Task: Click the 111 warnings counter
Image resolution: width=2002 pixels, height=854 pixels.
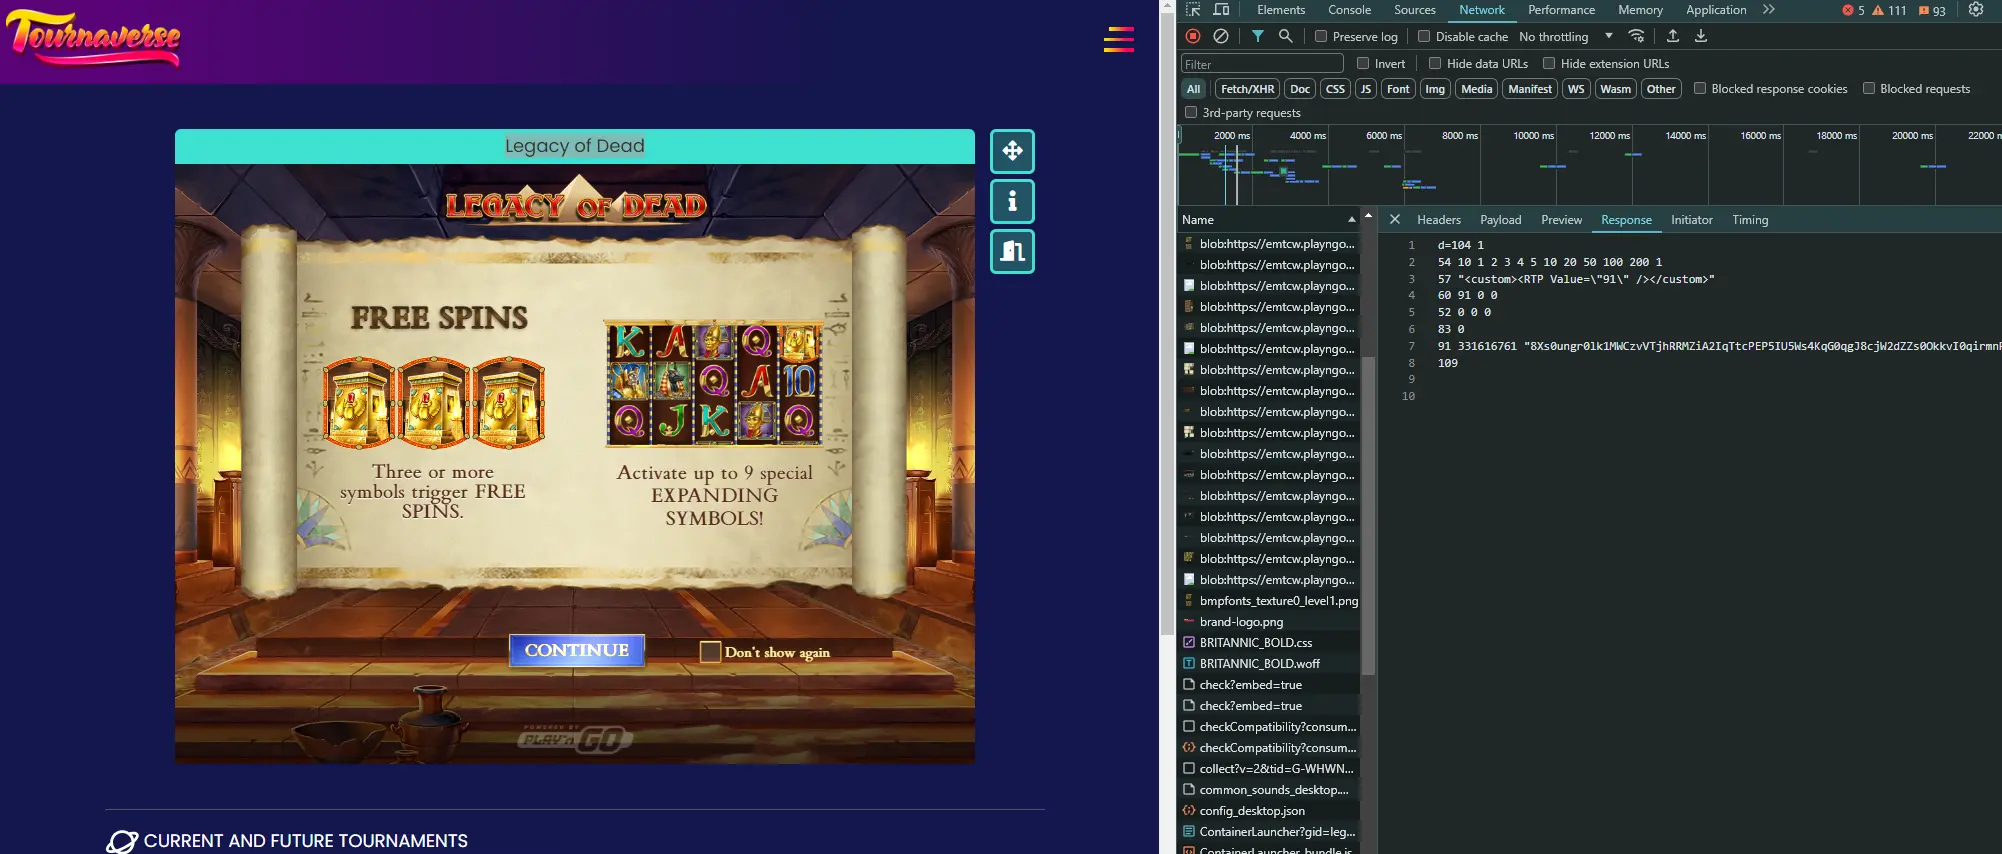Action: 1889,10
